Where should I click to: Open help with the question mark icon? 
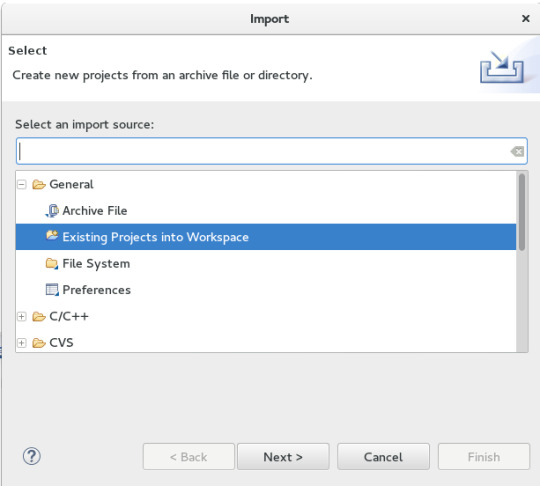pyautogui.click(x=32, y=456)
